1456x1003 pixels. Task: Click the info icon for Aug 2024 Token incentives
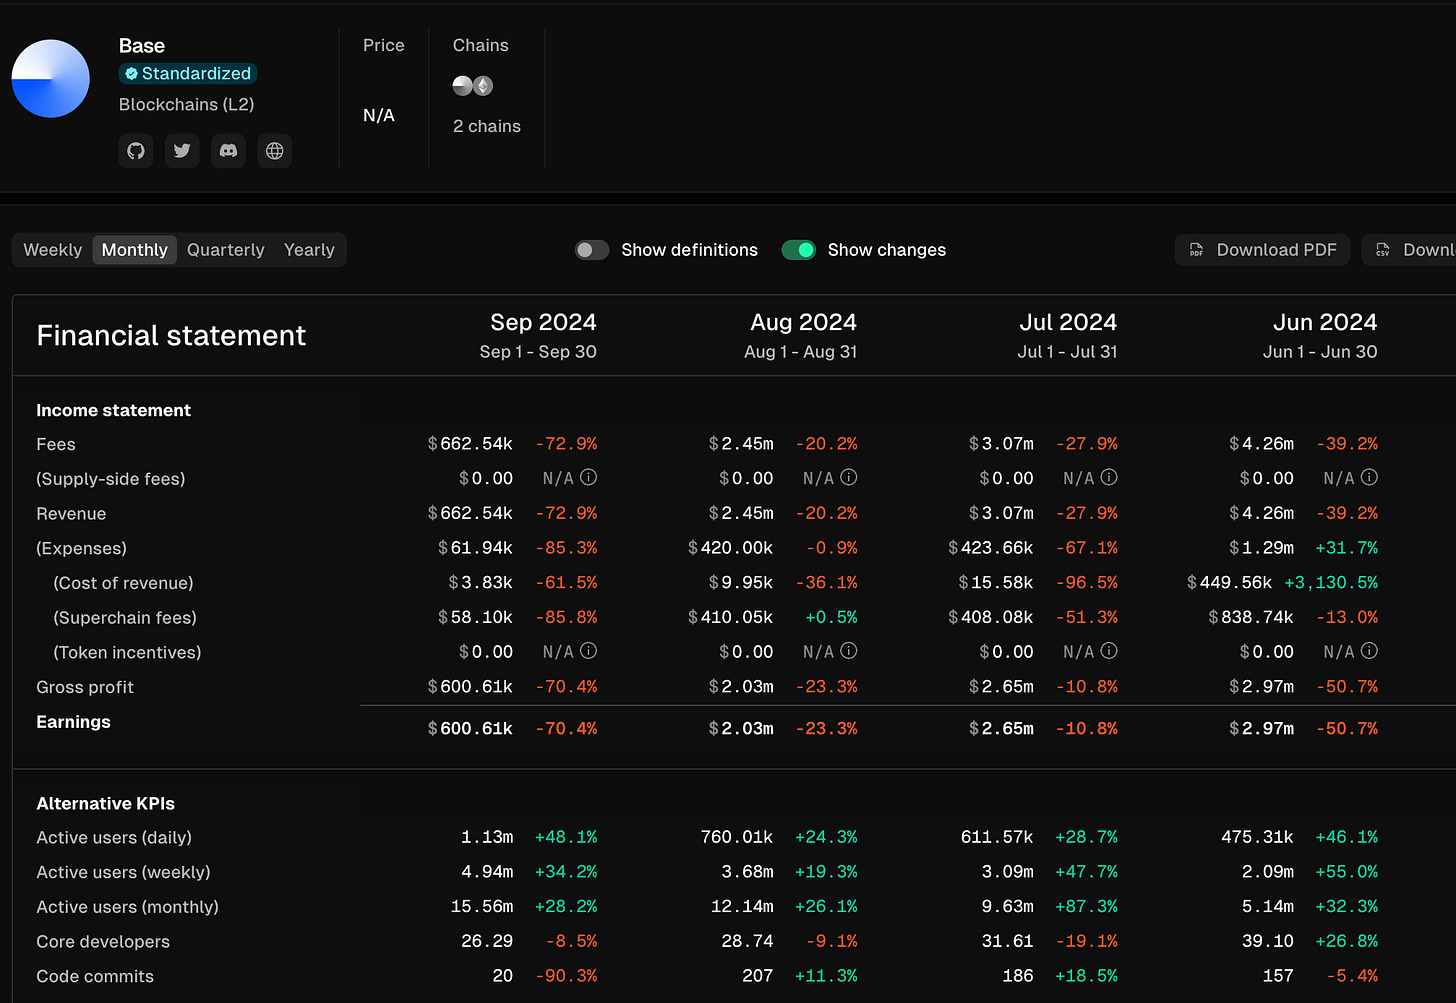coord(849,651)
